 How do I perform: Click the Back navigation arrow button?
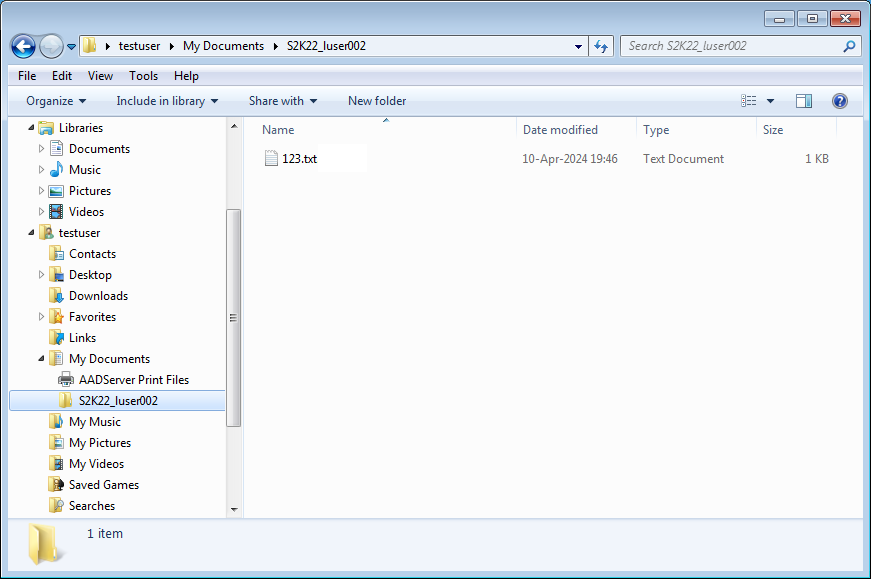[24, 46]
